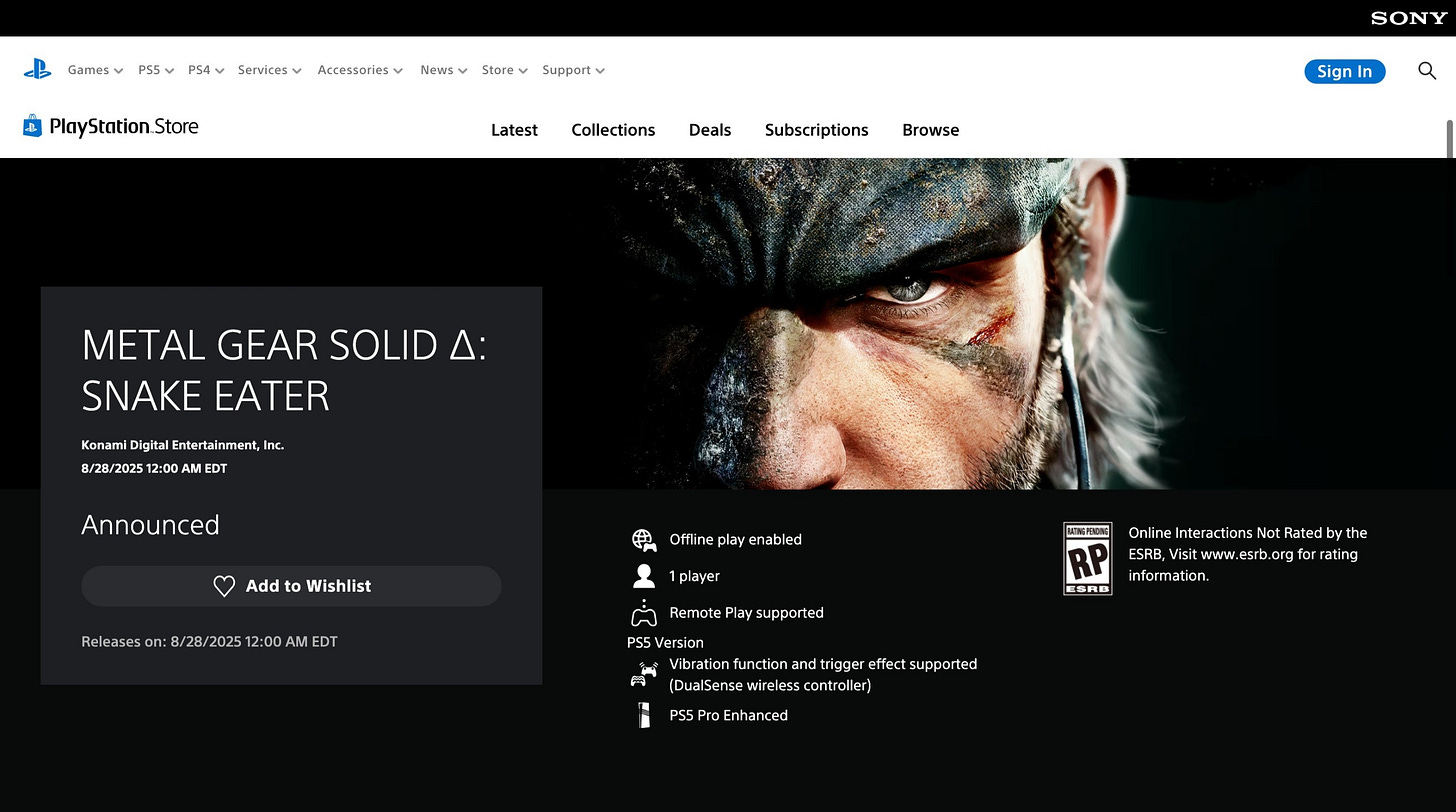Go to the Latest store tab
This screenshot has width=1456, height=812.
point(514,130)
